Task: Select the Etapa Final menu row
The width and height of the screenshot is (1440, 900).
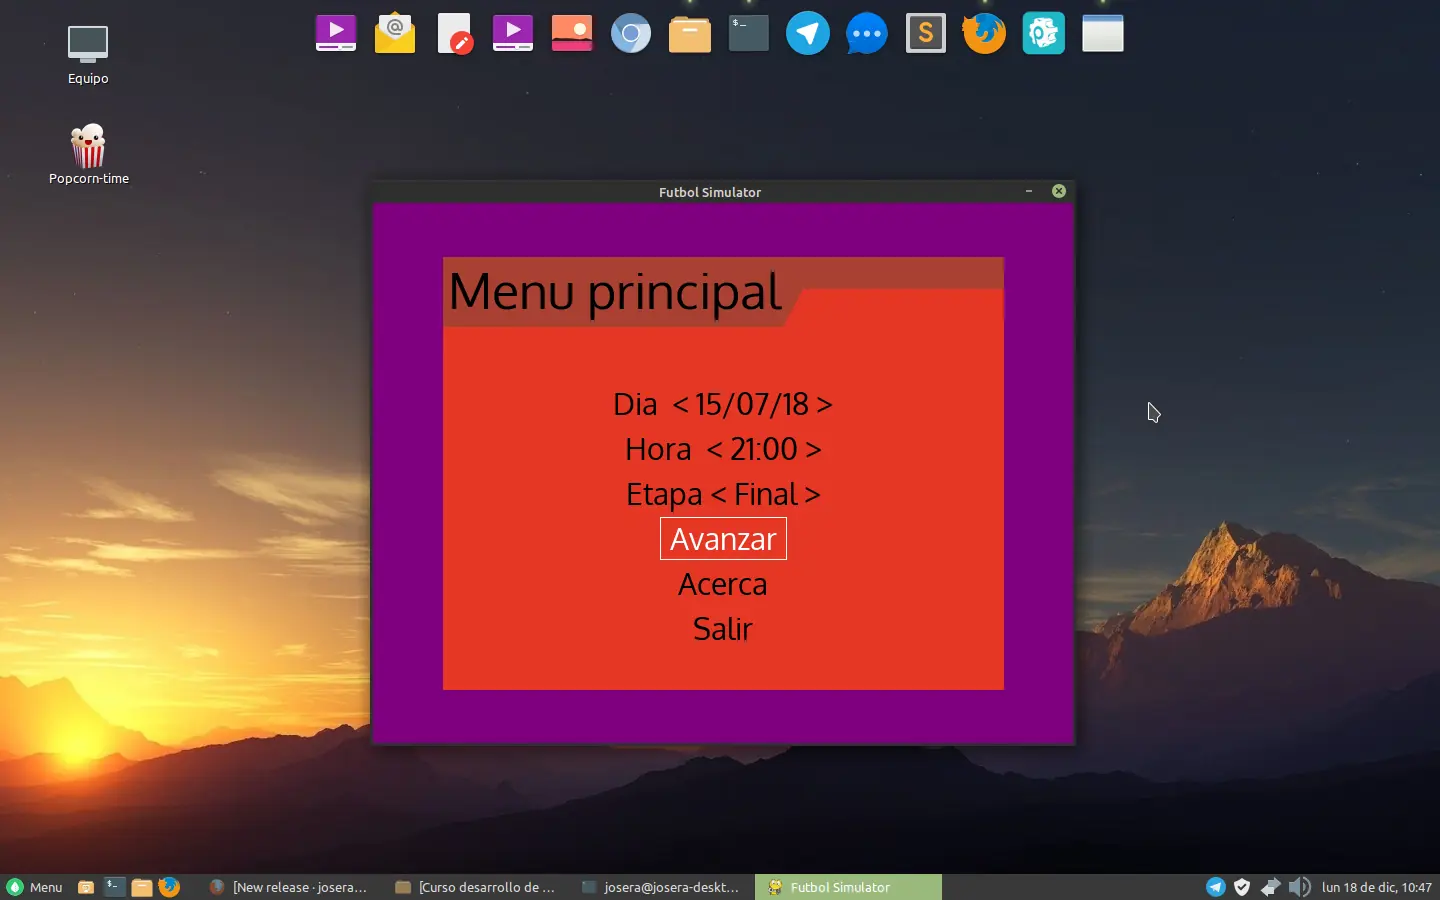Action: click(x=723, y=494)
